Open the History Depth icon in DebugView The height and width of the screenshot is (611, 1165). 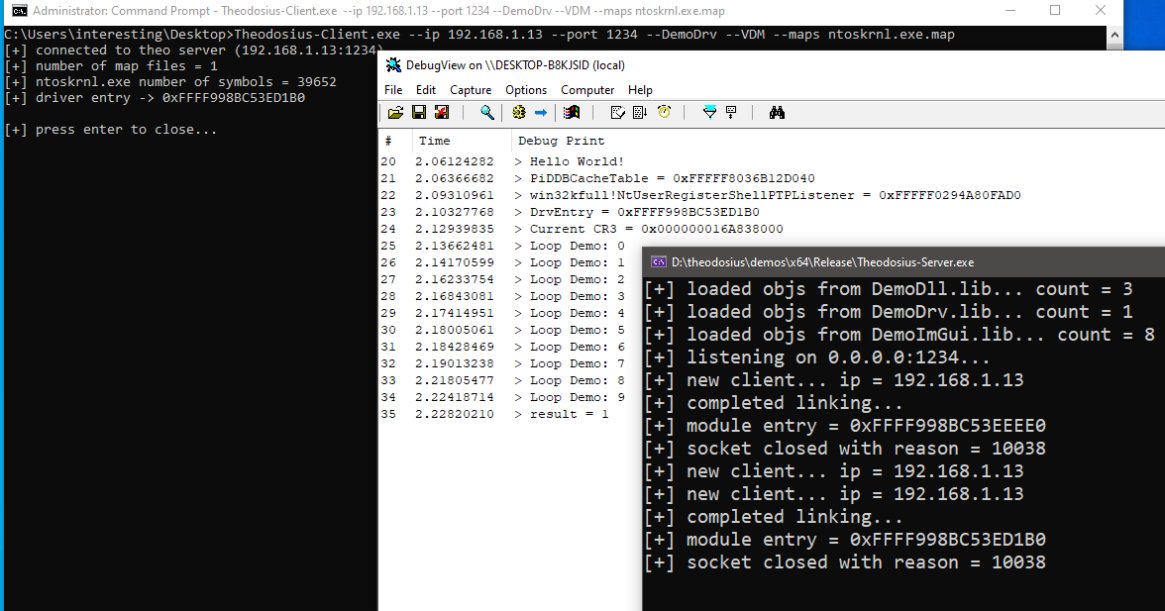tap(731, 113)
